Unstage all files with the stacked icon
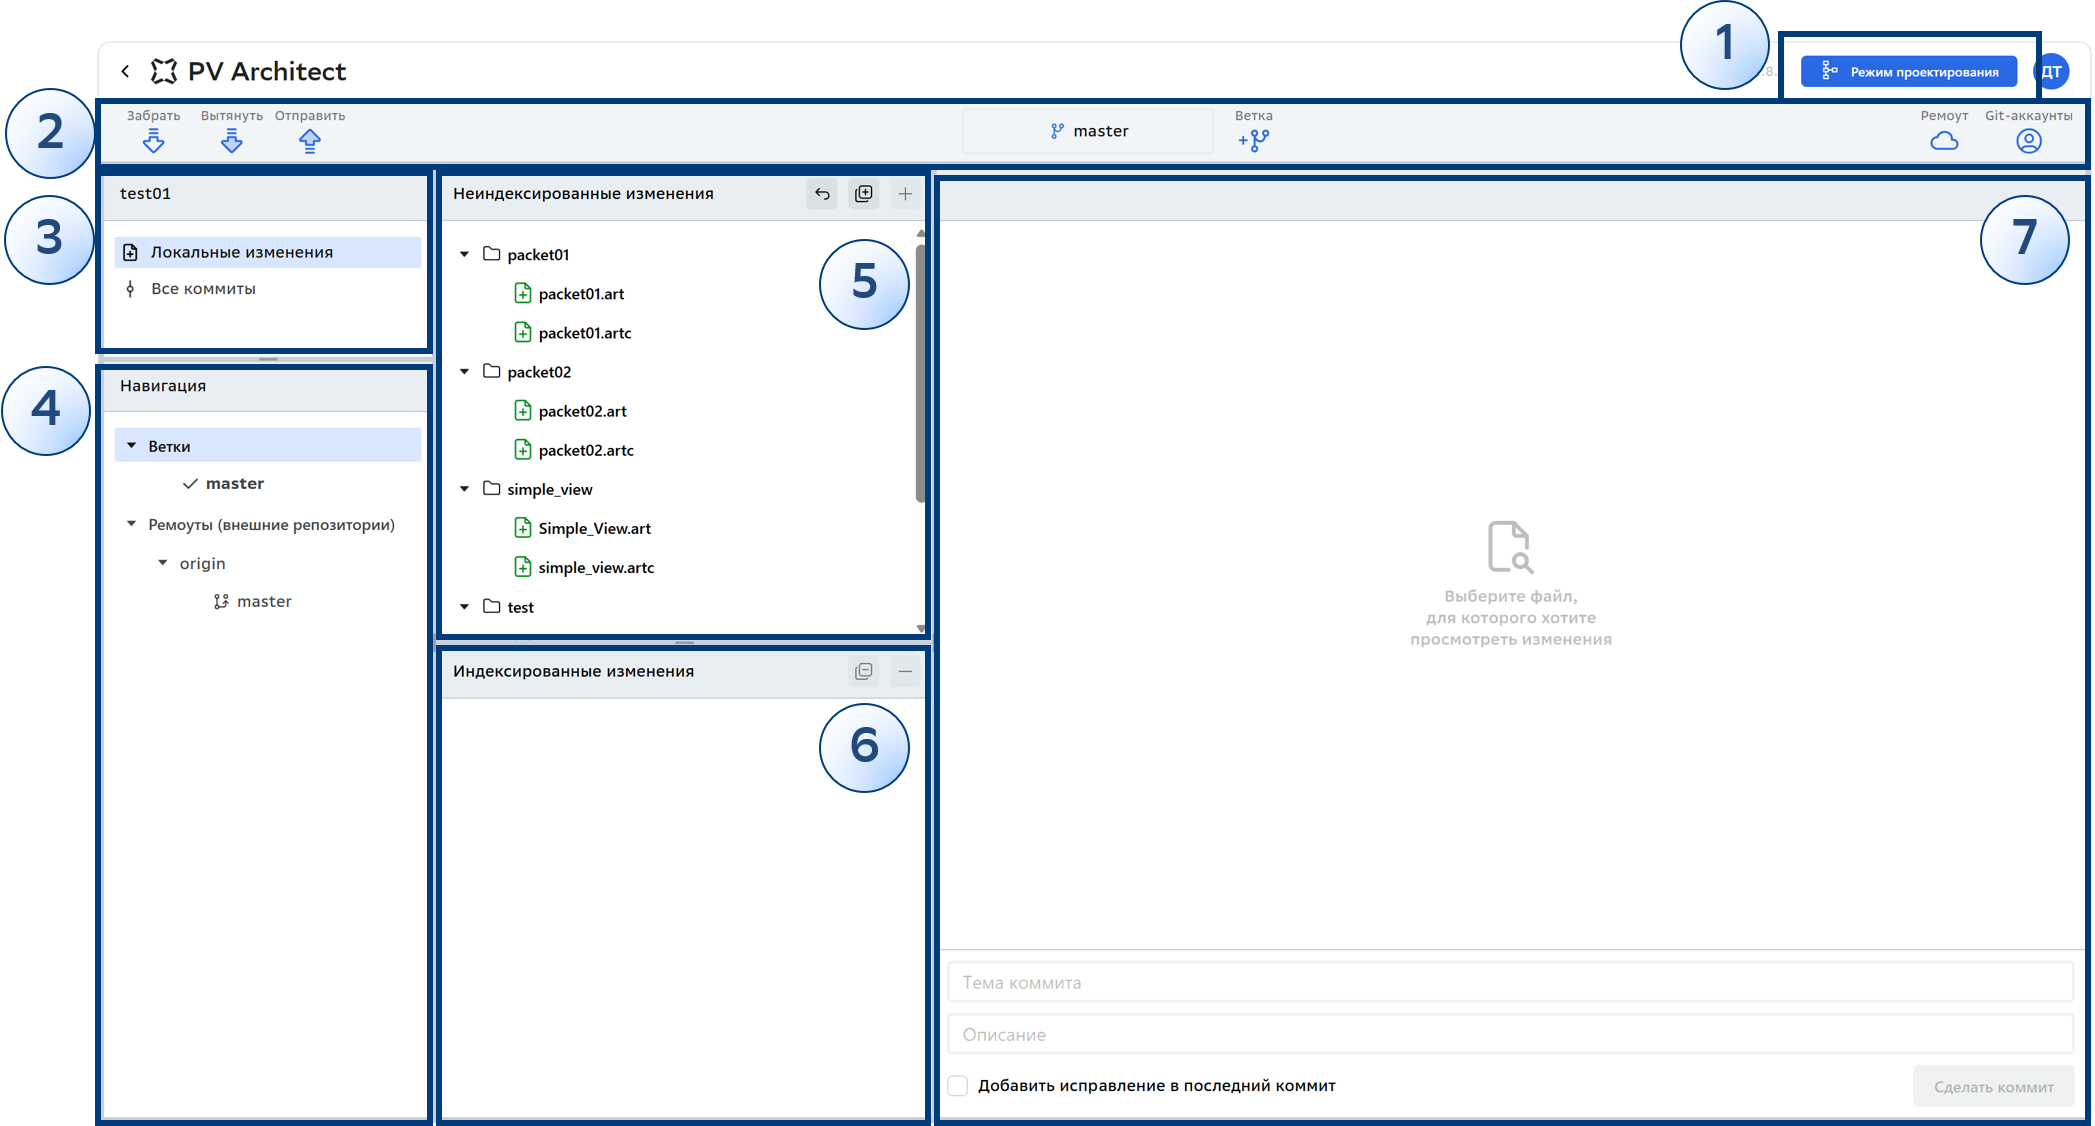Viewport: 2095px width, 1126px height. tap(864, 672)
